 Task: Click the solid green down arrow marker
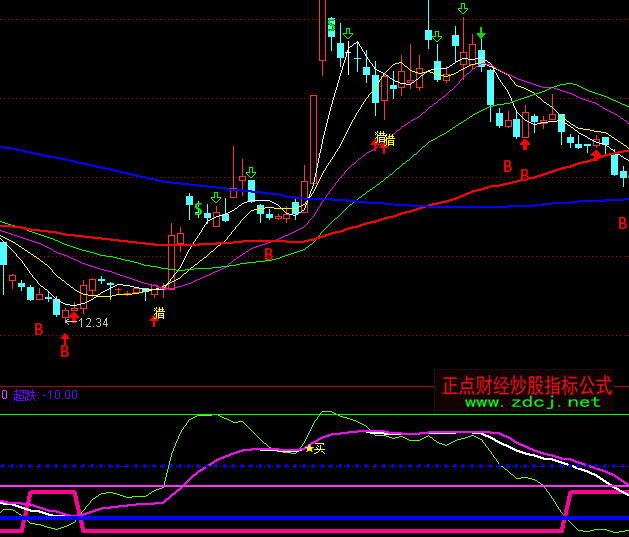481,34
